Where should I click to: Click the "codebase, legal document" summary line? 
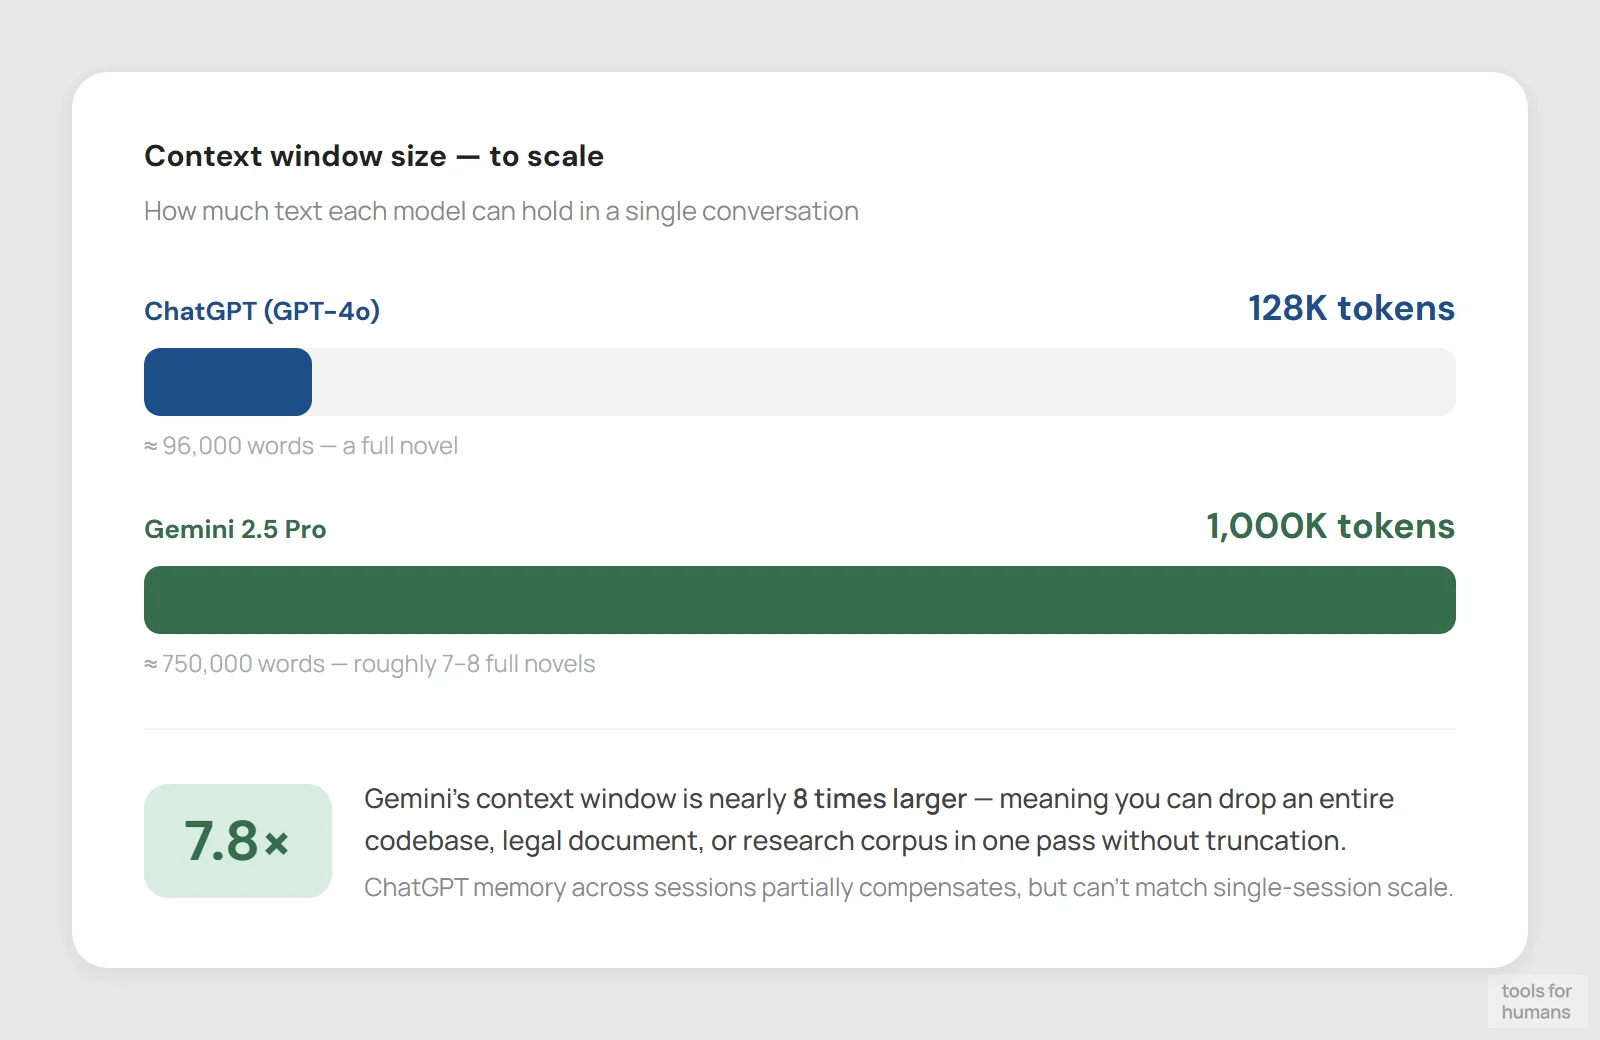pos(855,841)
